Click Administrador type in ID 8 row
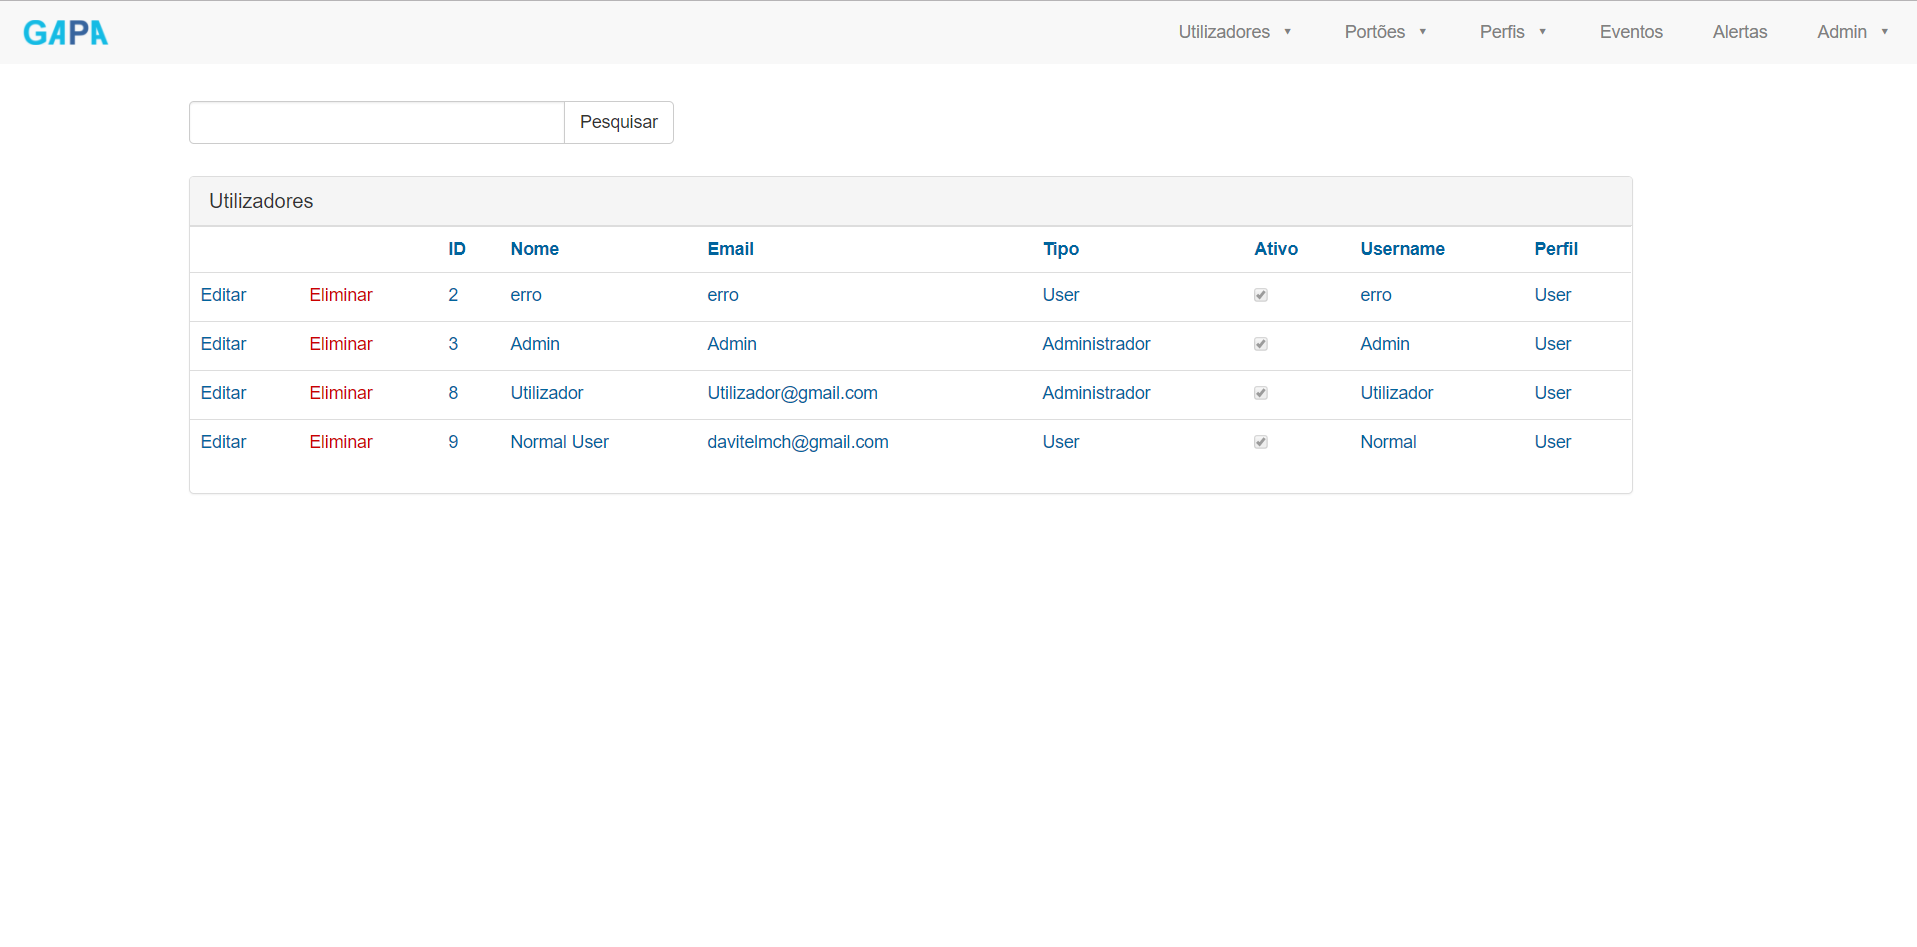Viewport: 1917px width, 947px height. (x=1096, y=393)
